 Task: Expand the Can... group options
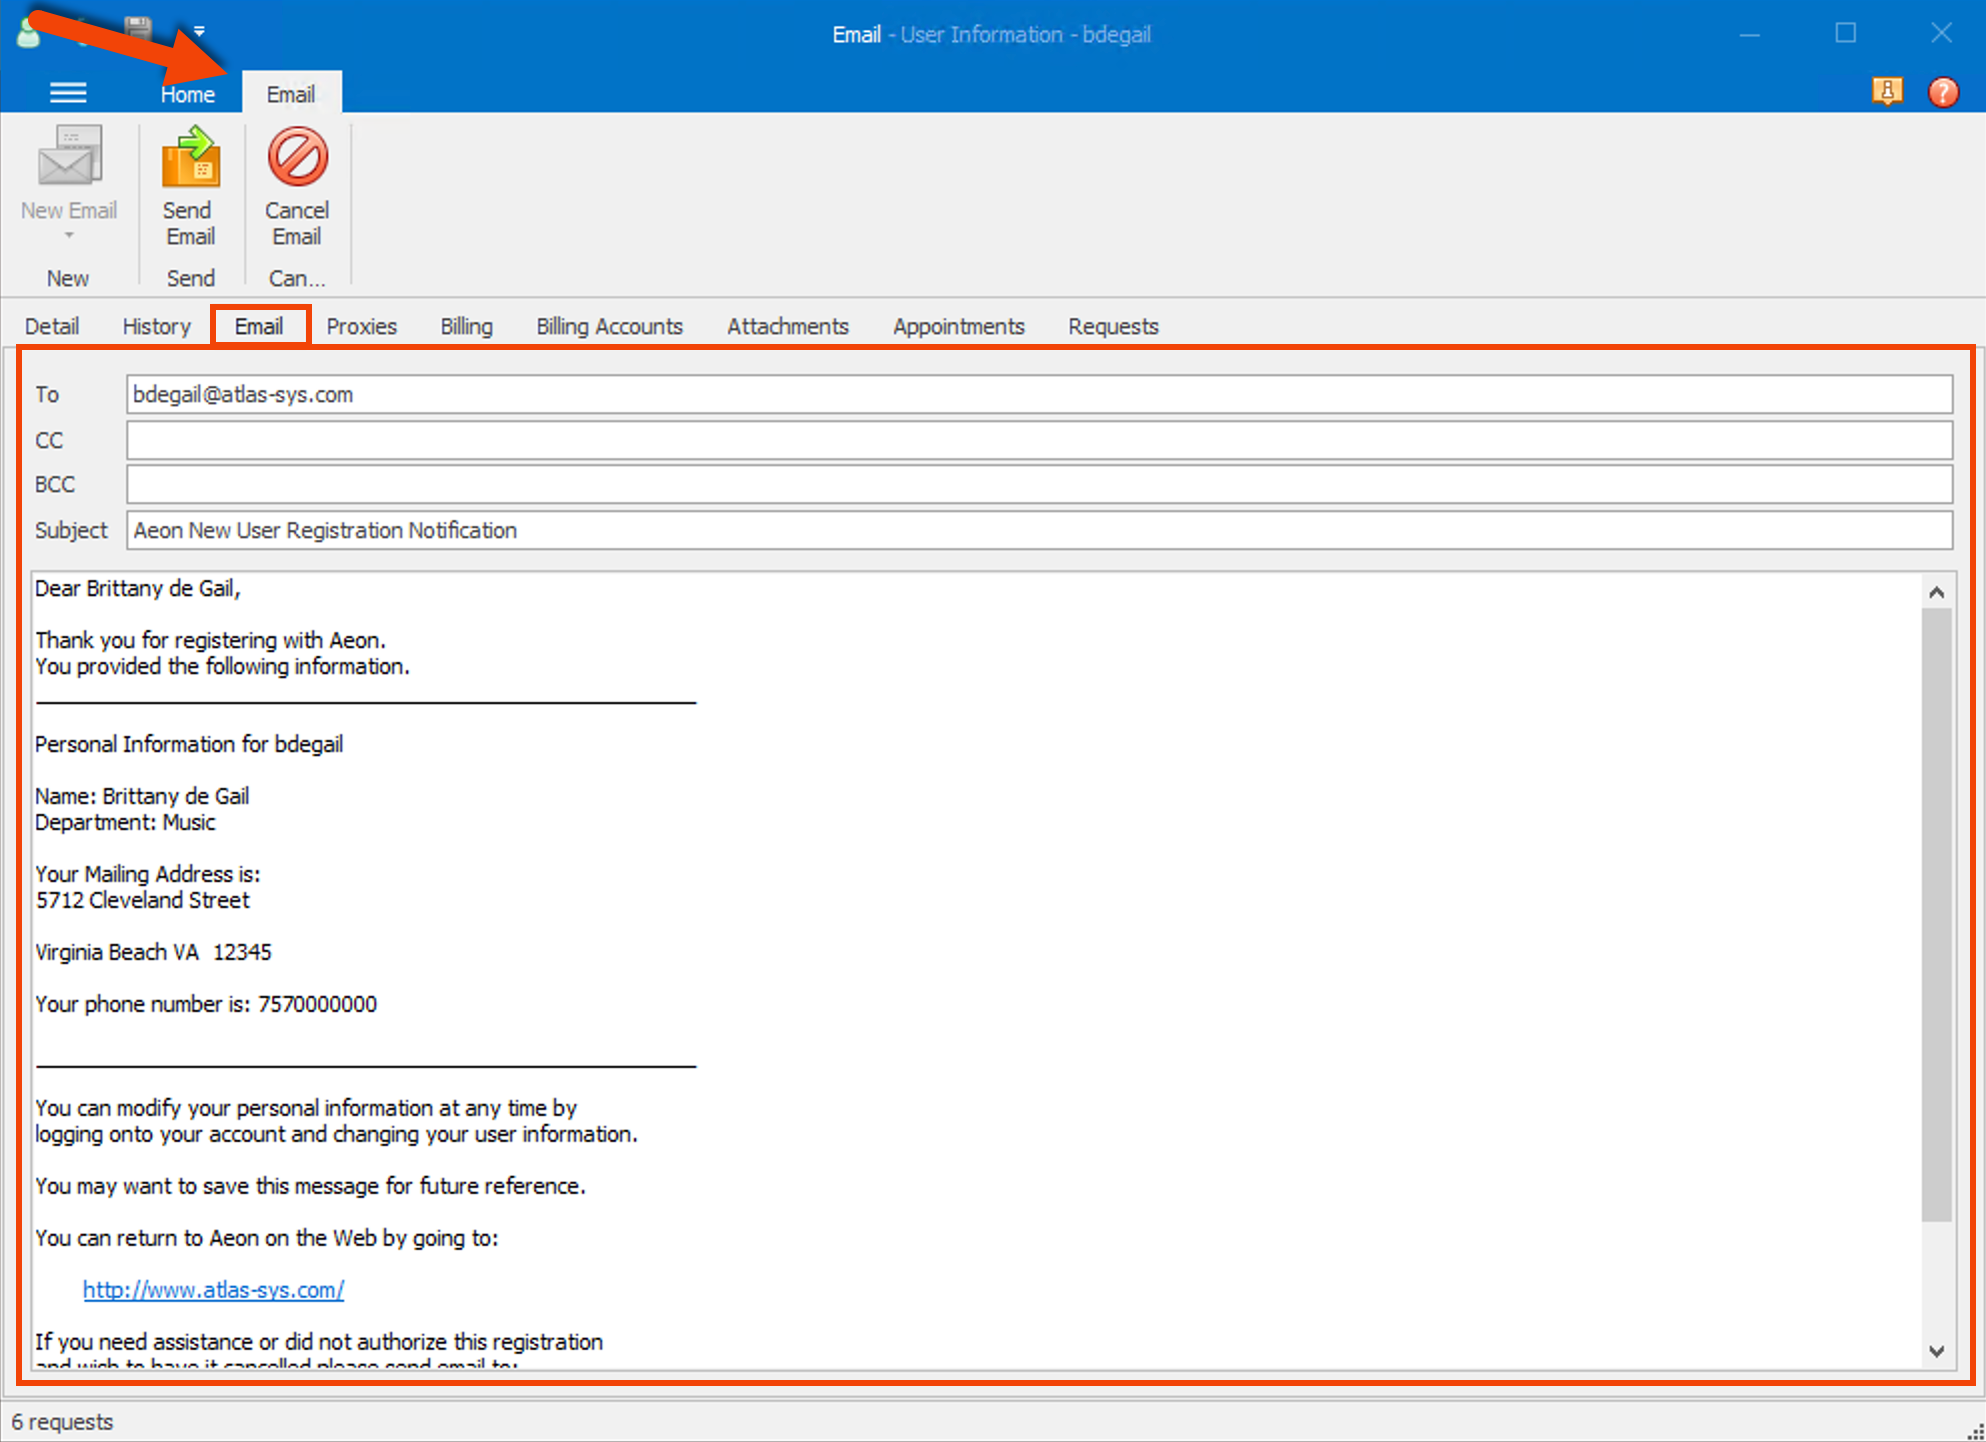point(296,278)
